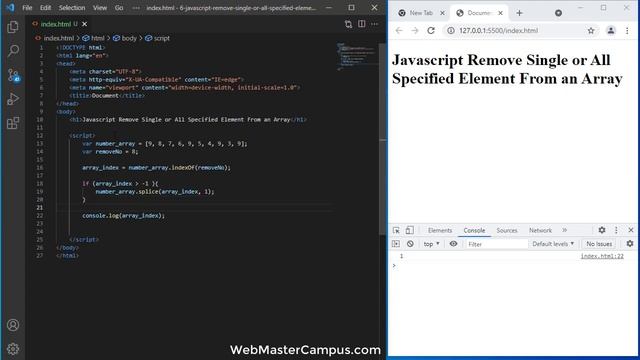Click the Open Changes icon in the editor toolbar
This screenshot has height=360, width=640.
(348, 24)
